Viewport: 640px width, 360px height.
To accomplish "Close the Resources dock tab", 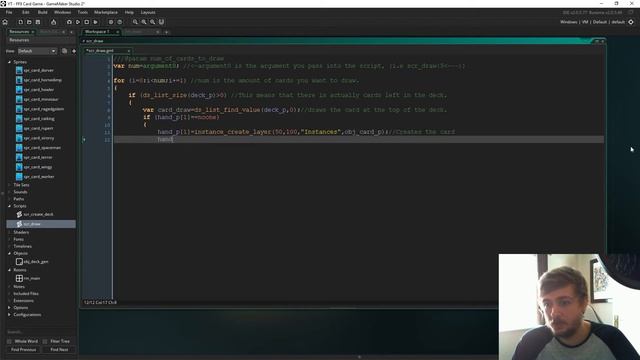I will point(33,32).
